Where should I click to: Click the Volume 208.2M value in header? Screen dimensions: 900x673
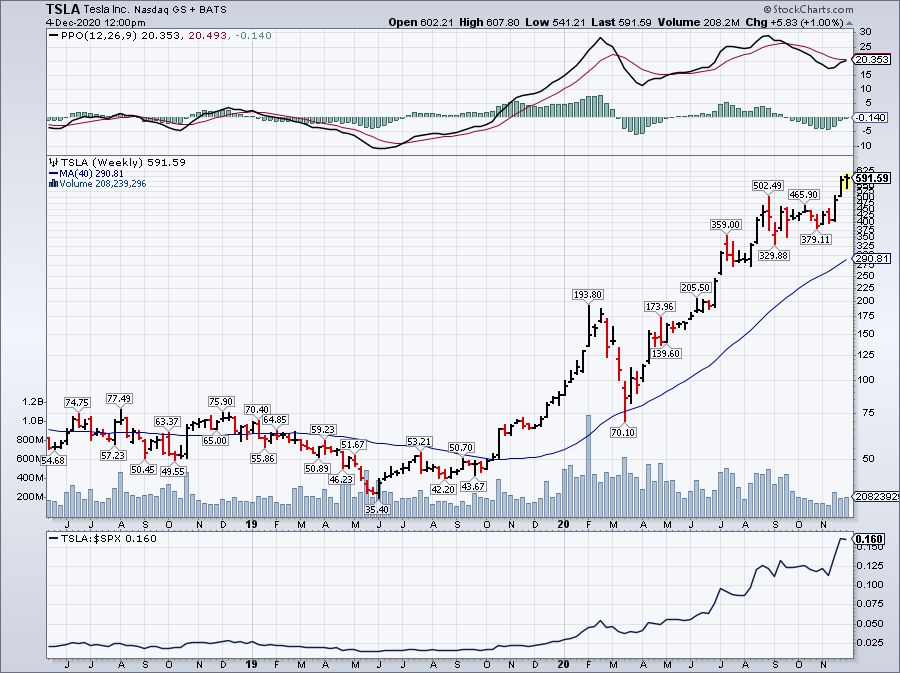699,22
